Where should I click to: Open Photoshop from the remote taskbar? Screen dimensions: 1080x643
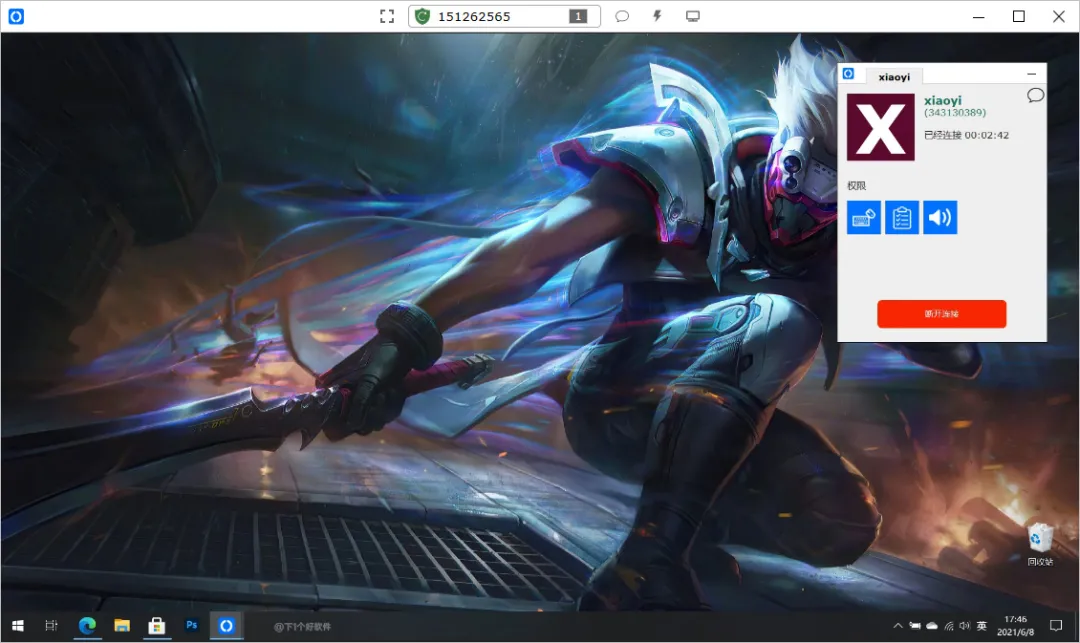coord(191,626)
